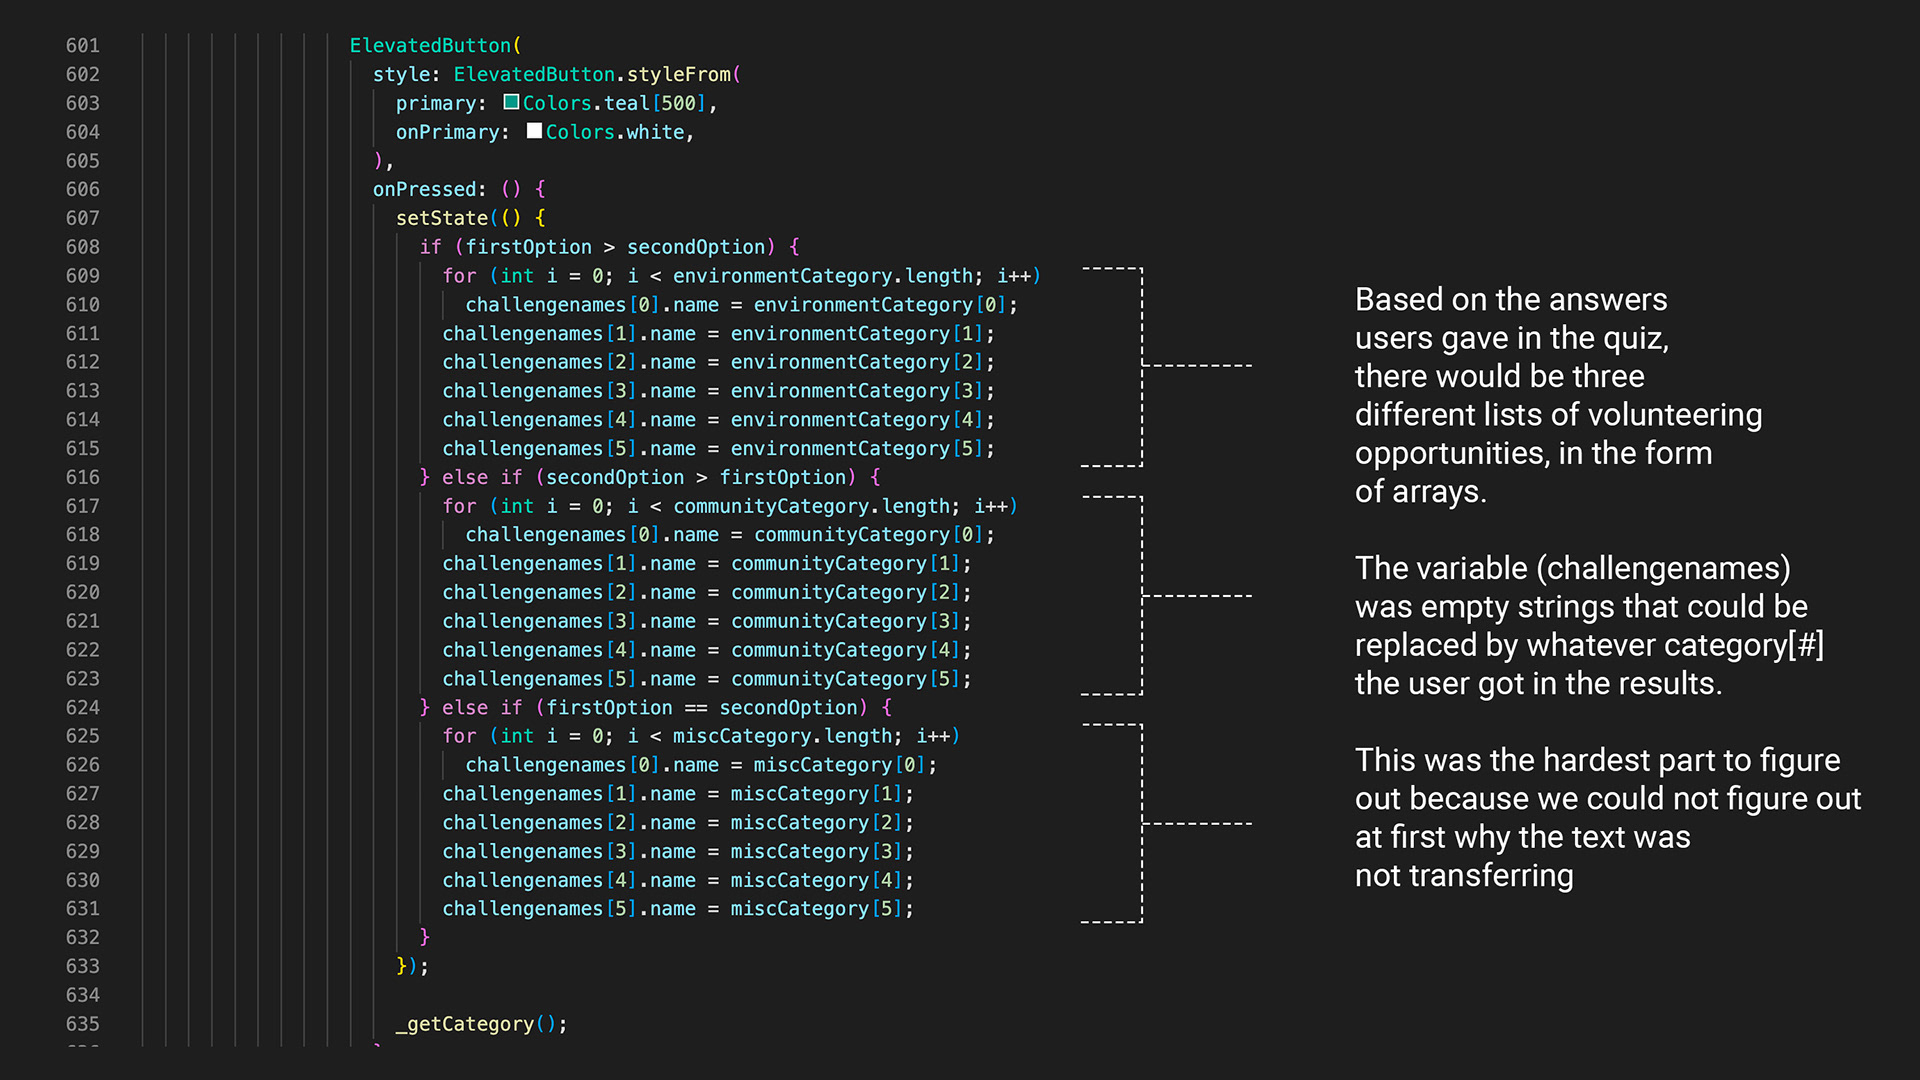Click the teal color swatch before Colors.teal
Image resolution: width=1920 pixels, height=1080 pixels.
click(x=511, y=102)
